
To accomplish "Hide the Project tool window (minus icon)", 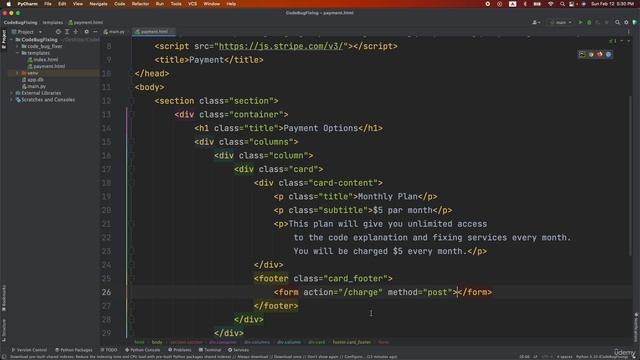I will click(95, 31).
